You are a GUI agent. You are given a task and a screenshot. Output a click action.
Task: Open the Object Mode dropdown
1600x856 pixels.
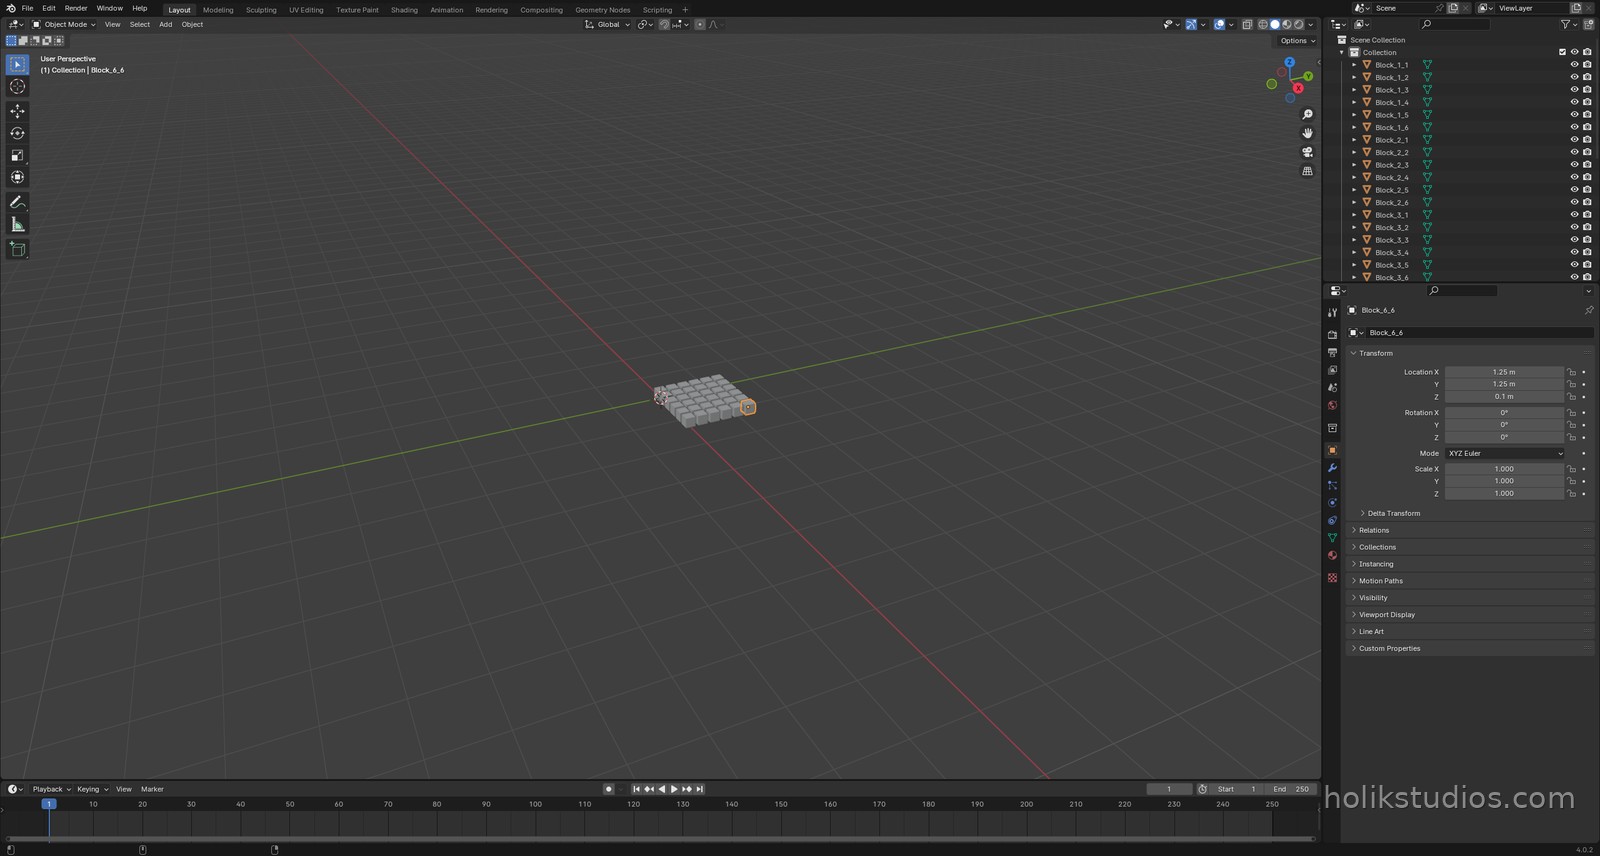pos(64,25)
